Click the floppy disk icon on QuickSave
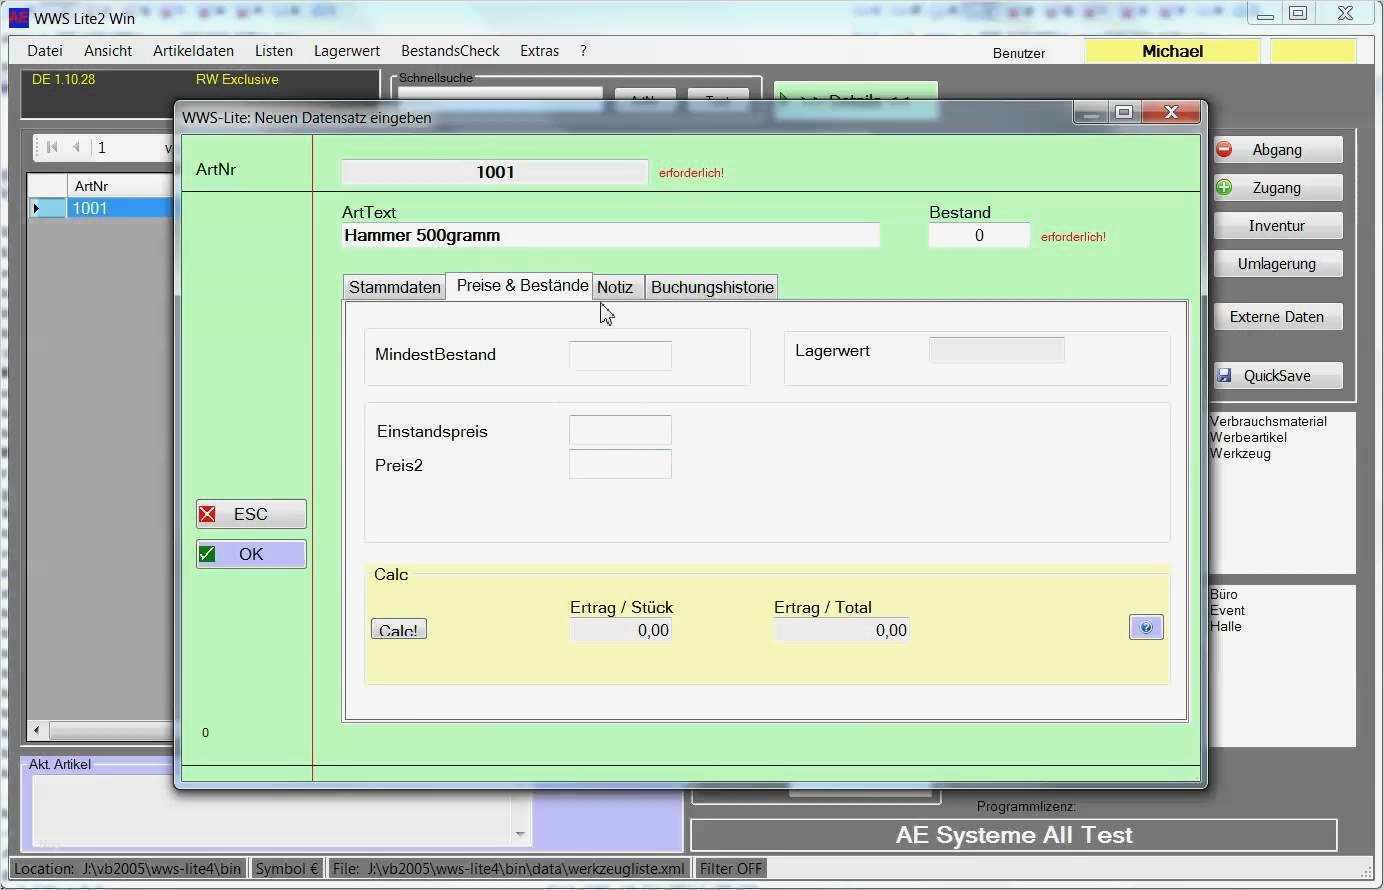Screen dimensions: 1384x890 click(1224, 376)
